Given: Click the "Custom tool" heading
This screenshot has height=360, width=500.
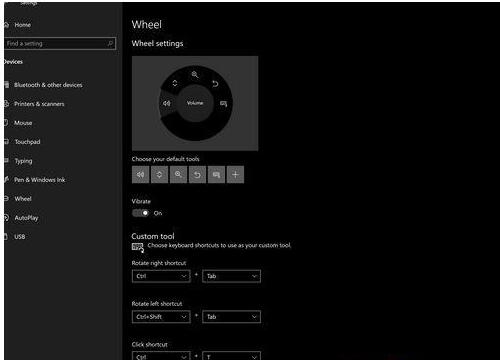Looking at the screenshot, I should 153,236.
